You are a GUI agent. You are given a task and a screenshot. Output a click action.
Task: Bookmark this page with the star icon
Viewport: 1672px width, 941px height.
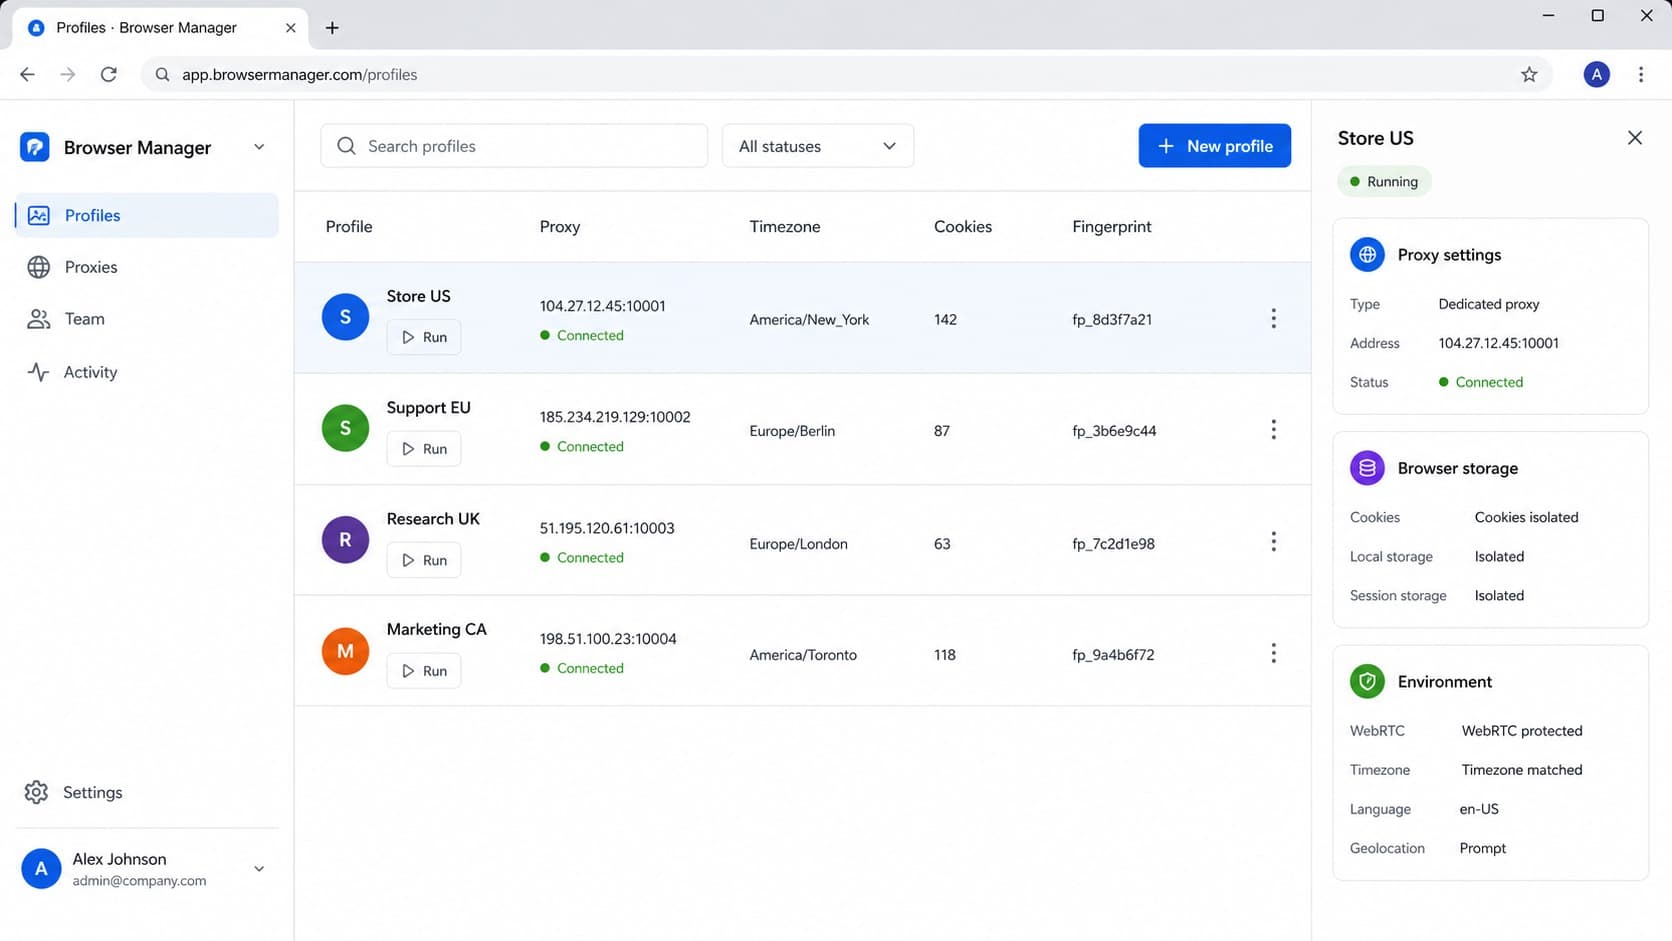click(x=1529, y=75)
